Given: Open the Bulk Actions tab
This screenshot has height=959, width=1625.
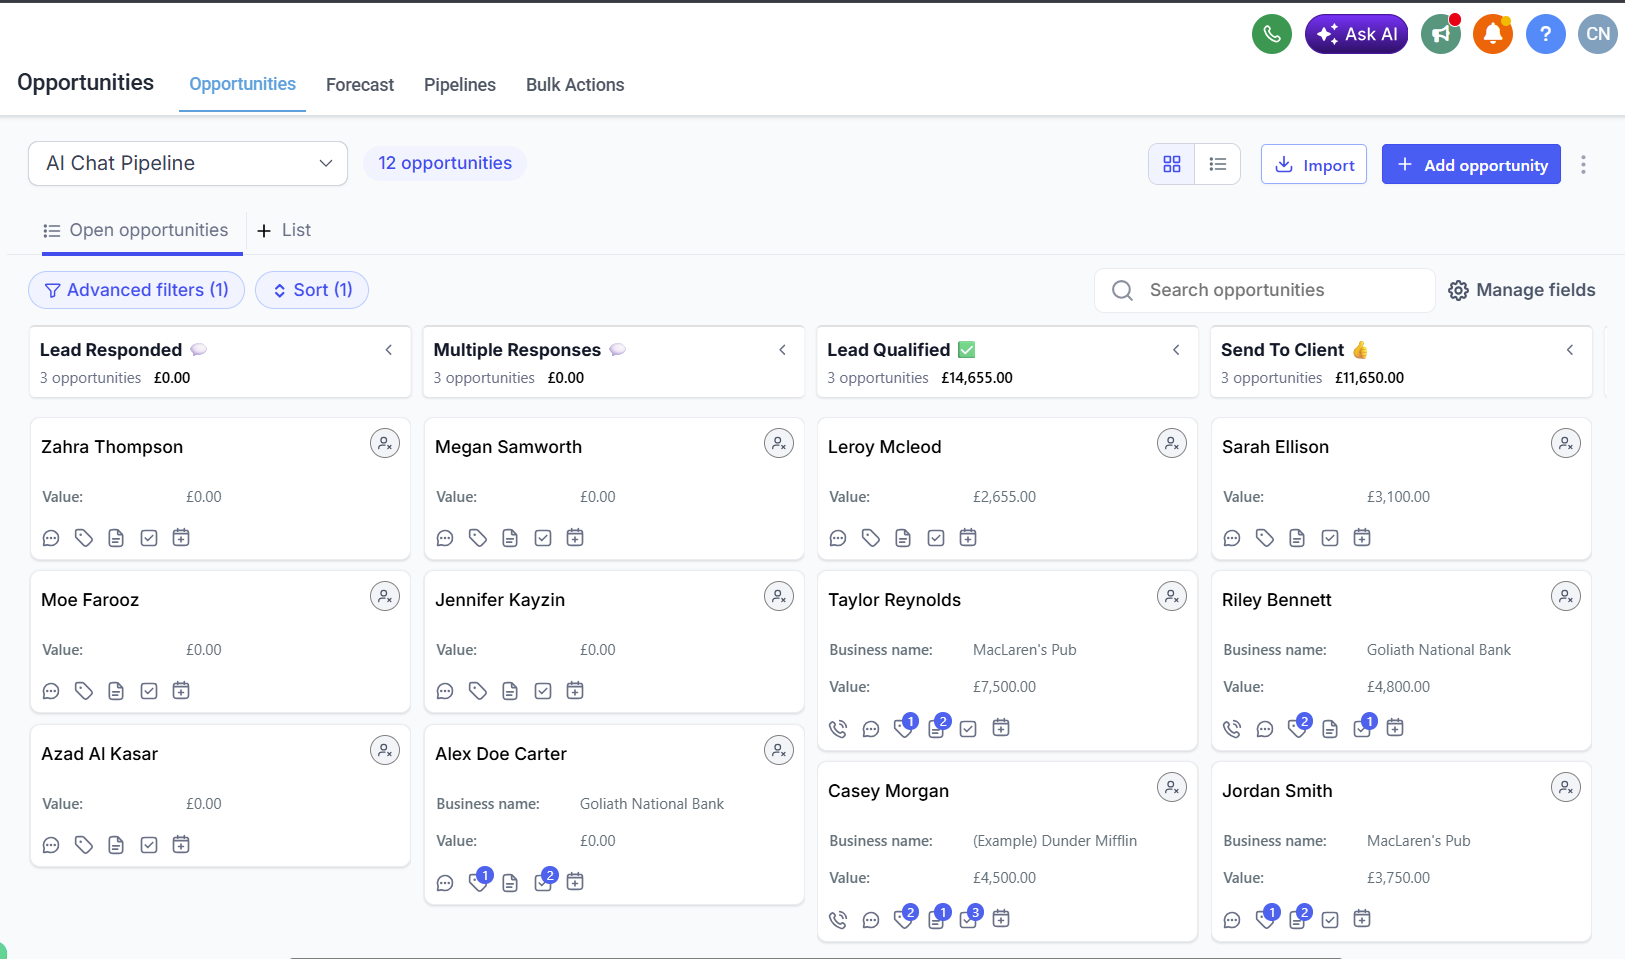Looking at the screenshot, I should [575, 85].
